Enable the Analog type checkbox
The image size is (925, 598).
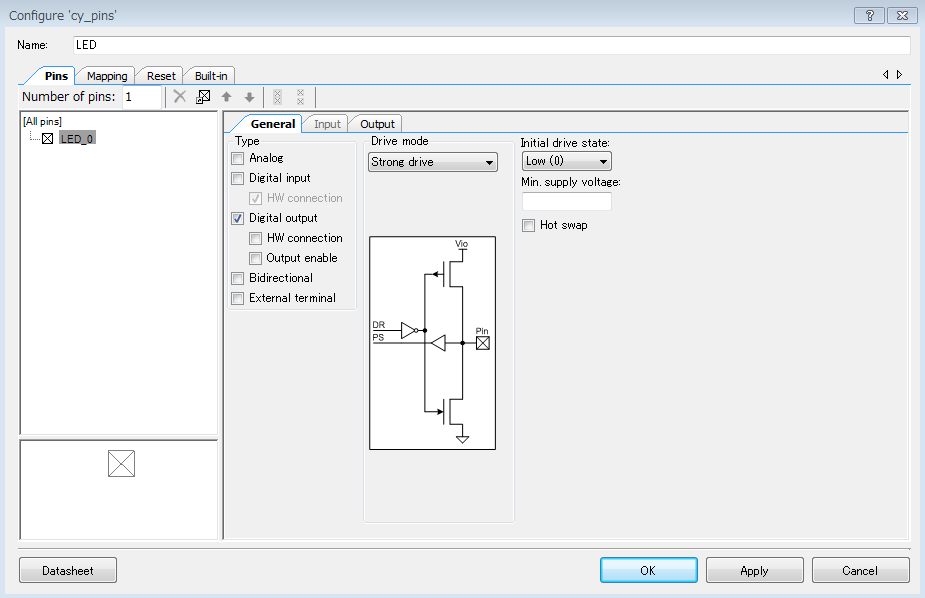click(238, 159)
